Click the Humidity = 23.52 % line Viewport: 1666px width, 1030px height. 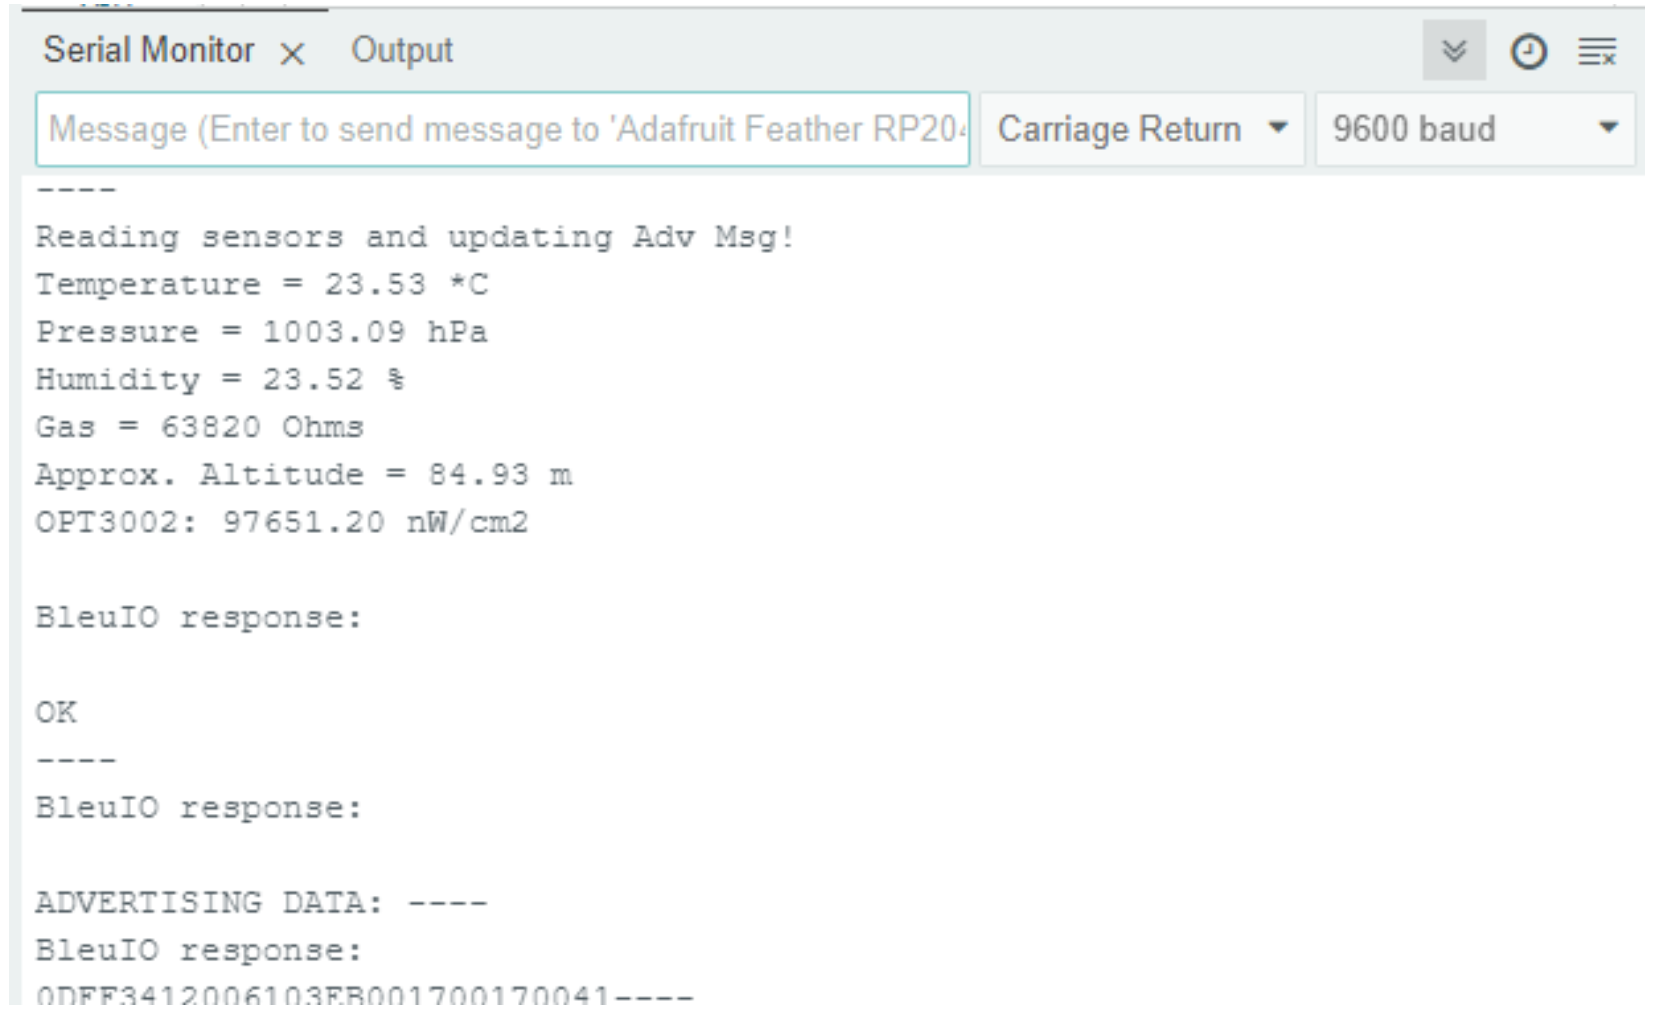point(220,380)
